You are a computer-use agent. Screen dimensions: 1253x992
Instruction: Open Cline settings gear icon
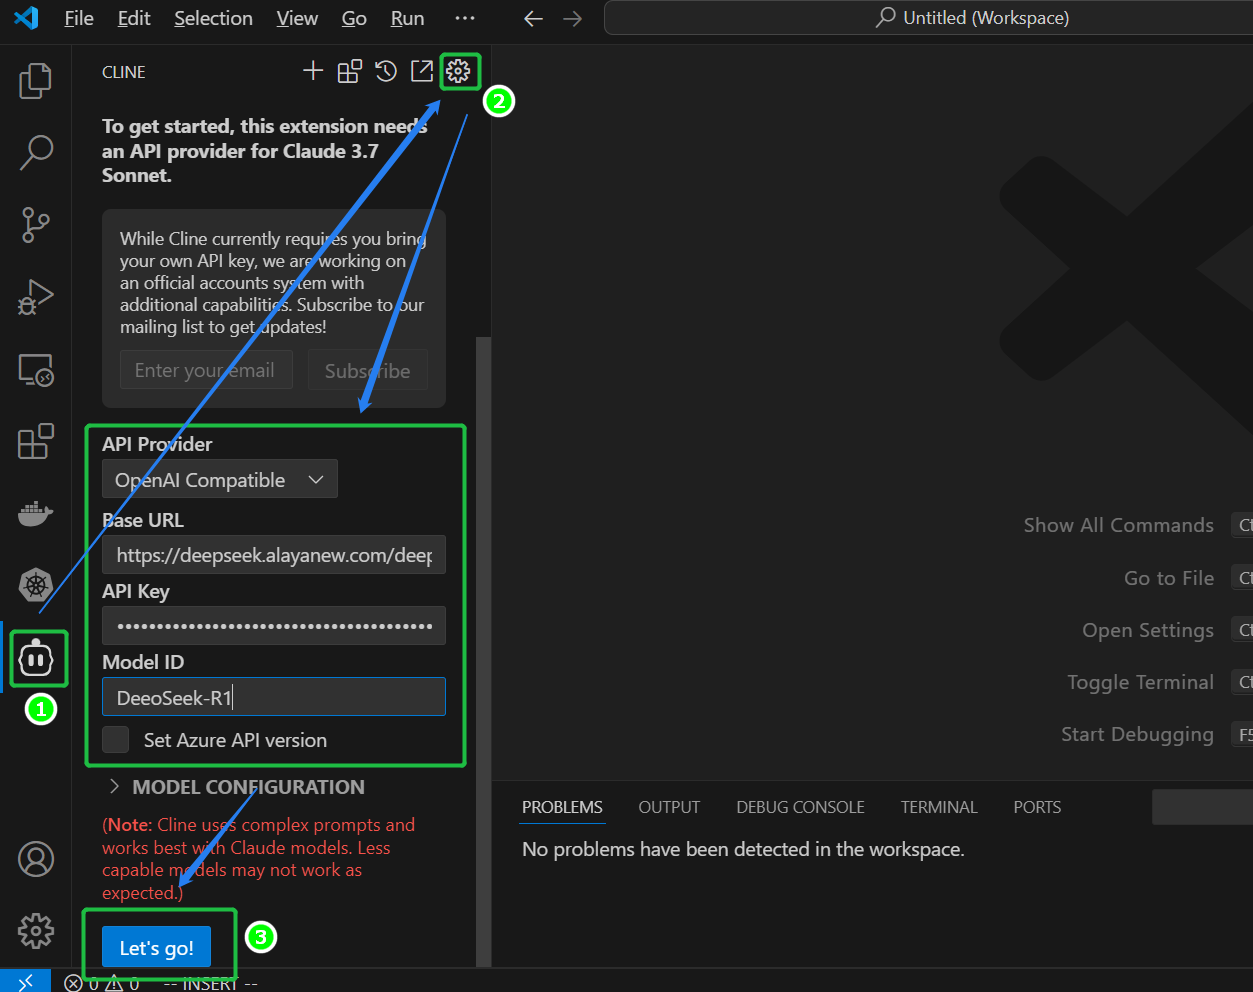click(x=458, y=71)
